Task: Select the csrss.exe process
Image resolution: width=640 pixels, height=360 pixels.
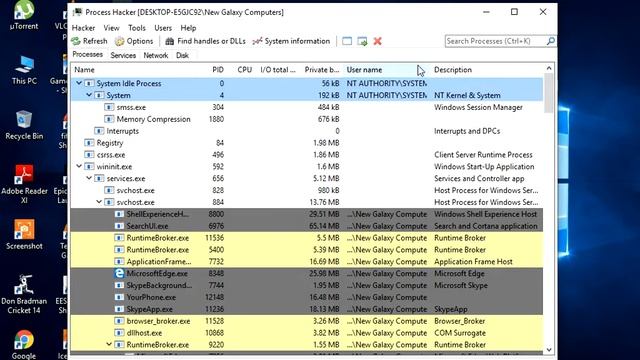Action: click(x=307, y=155)
